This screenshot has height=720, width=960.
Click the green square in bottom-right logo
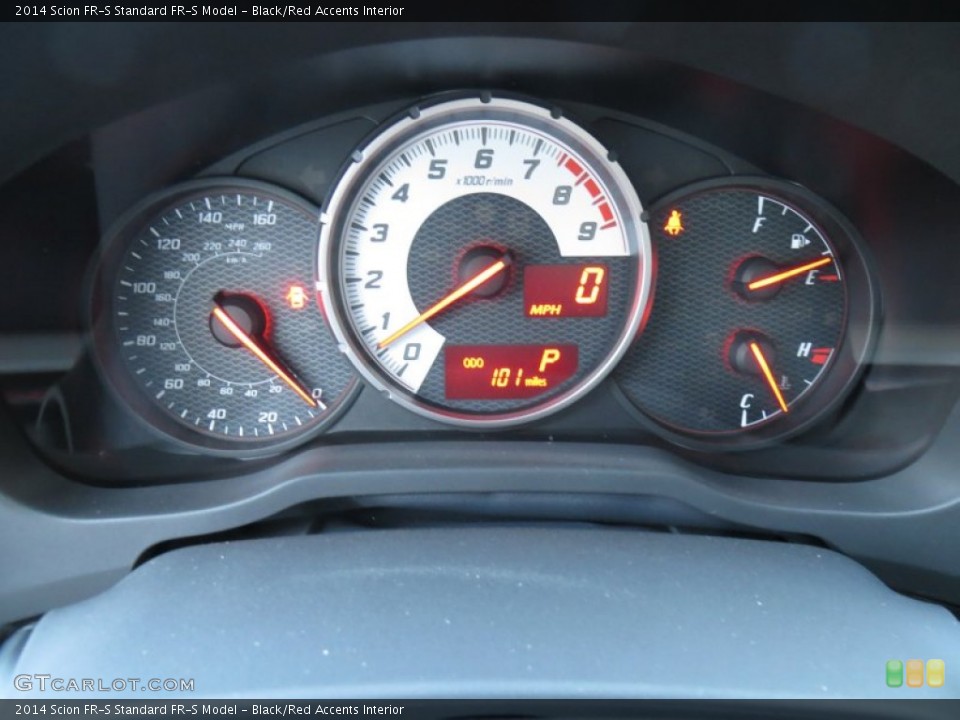tap(894, 673)
